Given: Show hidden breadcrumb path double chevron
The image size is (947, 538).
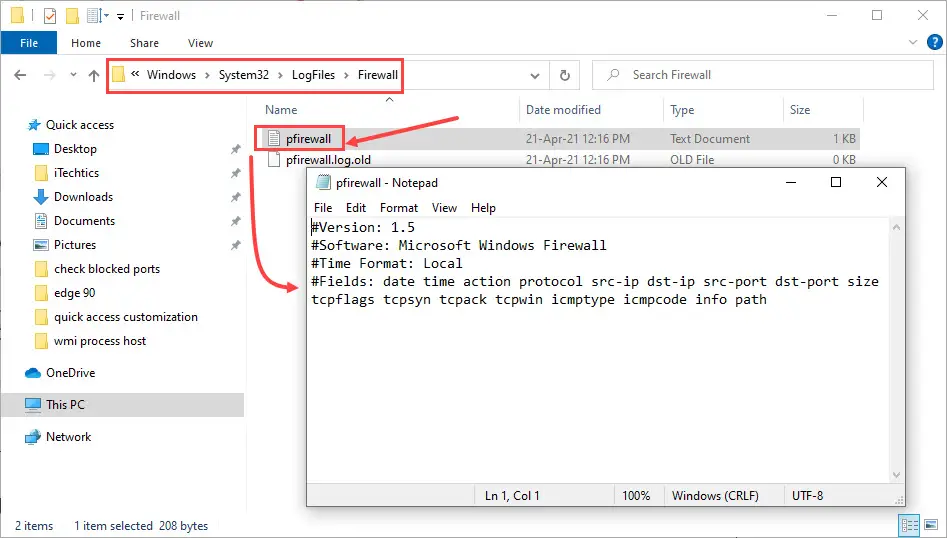Looking at the screenshot, I should pyautogui.click(x=135, y=74).
